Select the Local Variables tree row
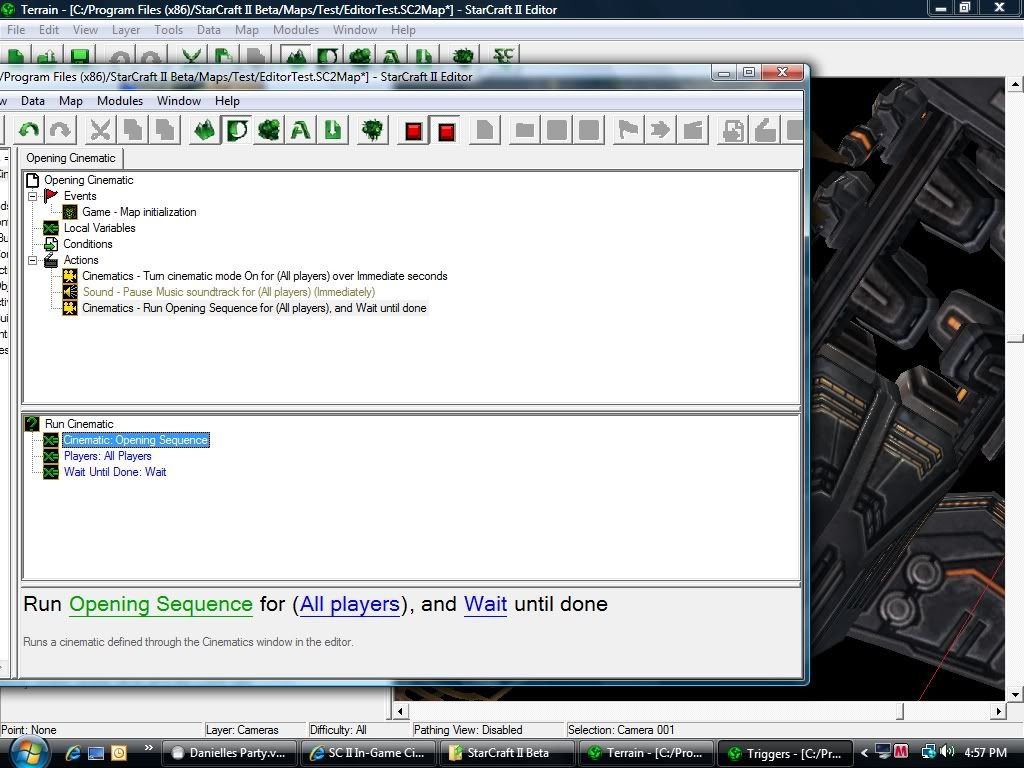This screenshot has height=768, width=1024. [x=99, y=228]
